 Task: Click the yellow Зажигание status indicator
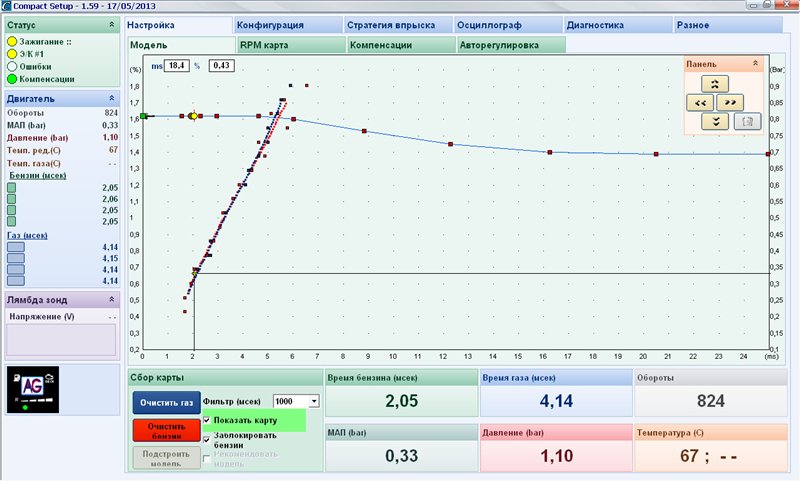[x=12, y=42]
